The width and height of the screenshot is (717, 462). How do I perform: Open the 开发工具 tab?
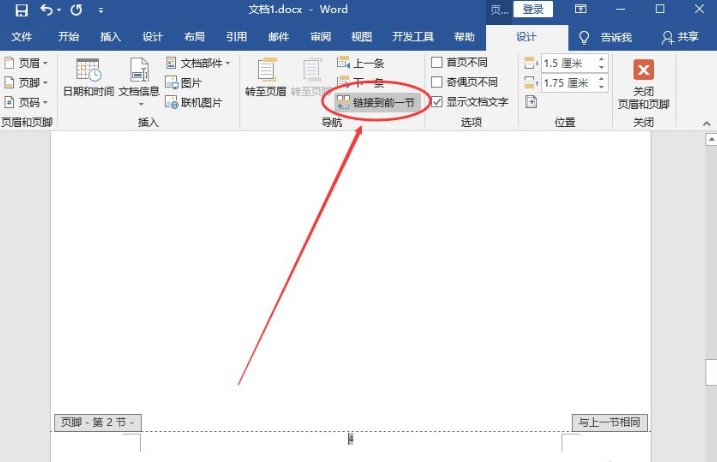point(413,37)
